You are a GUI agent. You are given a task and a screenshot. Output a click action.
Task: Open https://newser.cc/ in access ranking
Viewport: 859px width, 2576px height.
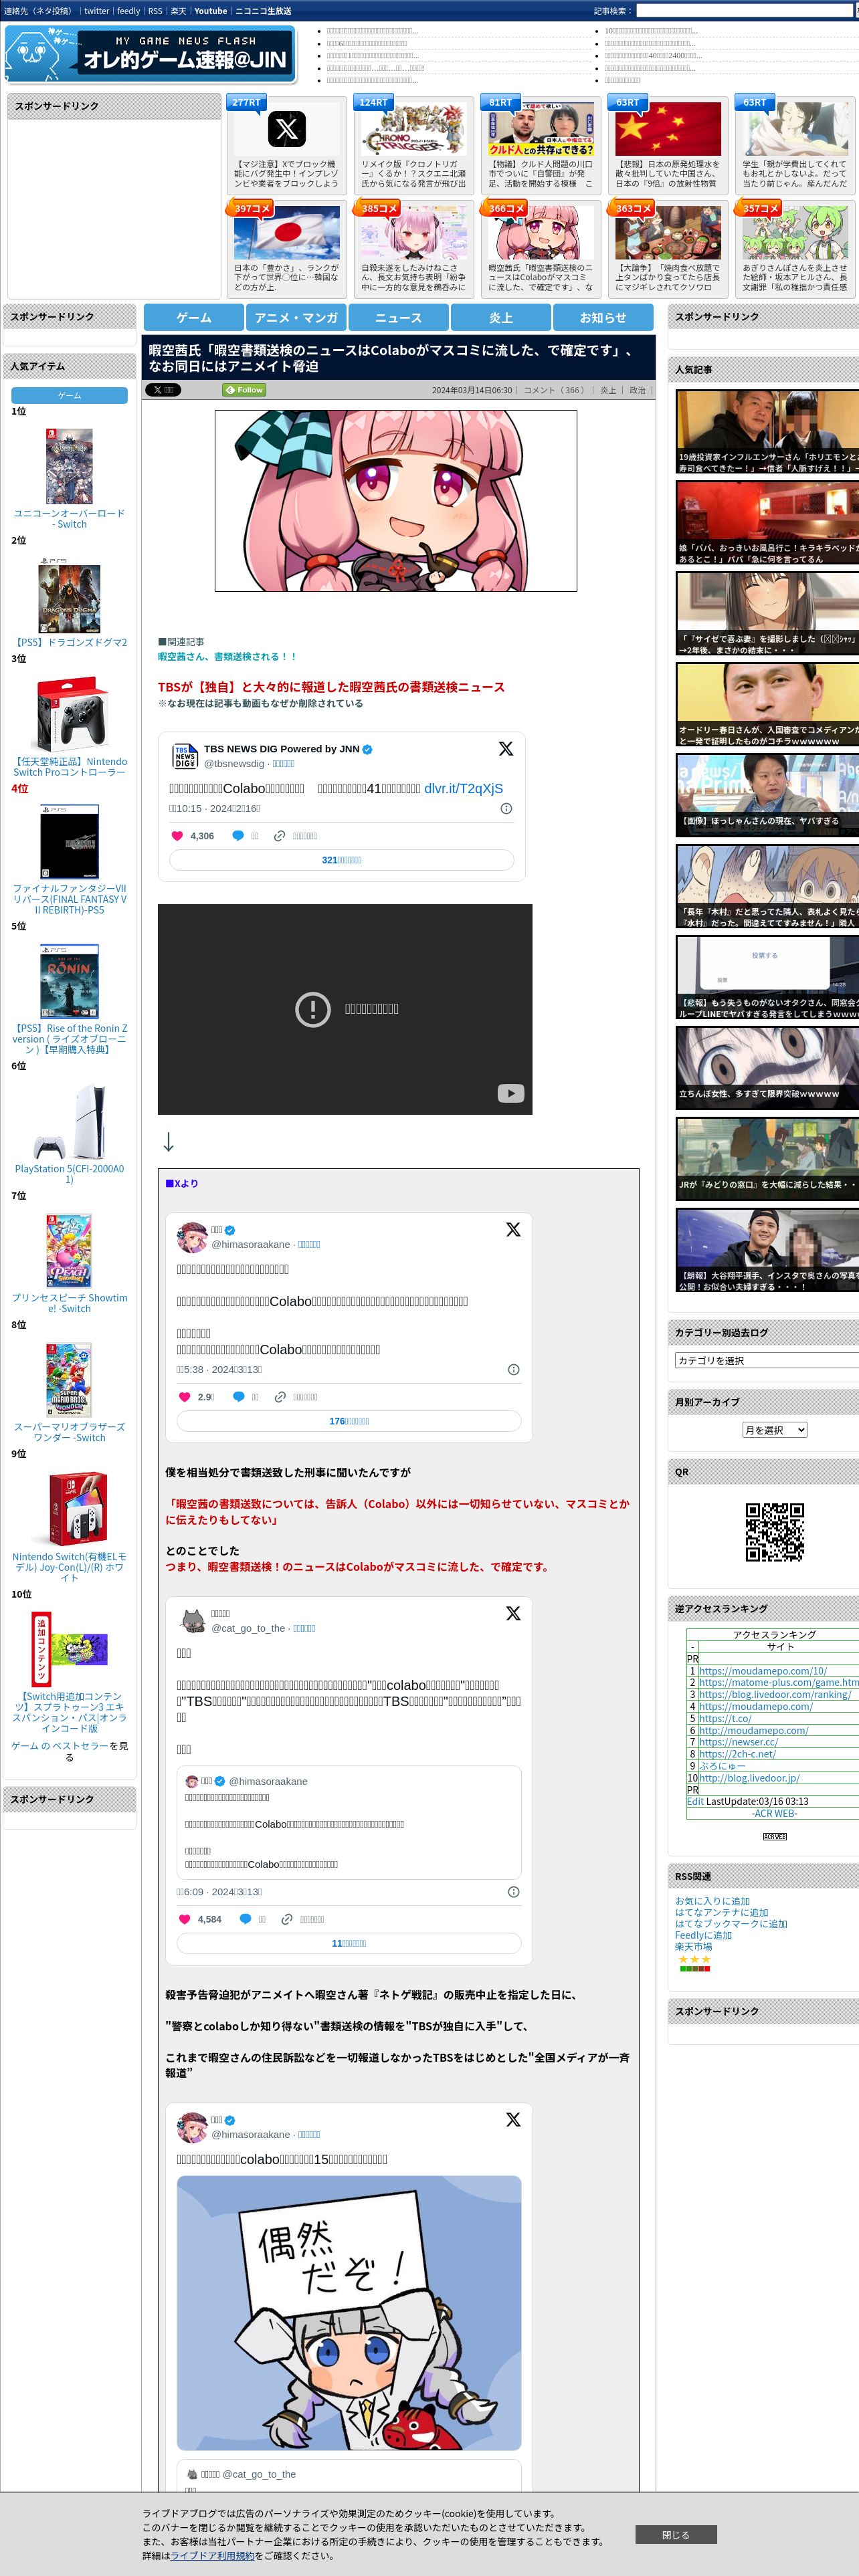738,1742
